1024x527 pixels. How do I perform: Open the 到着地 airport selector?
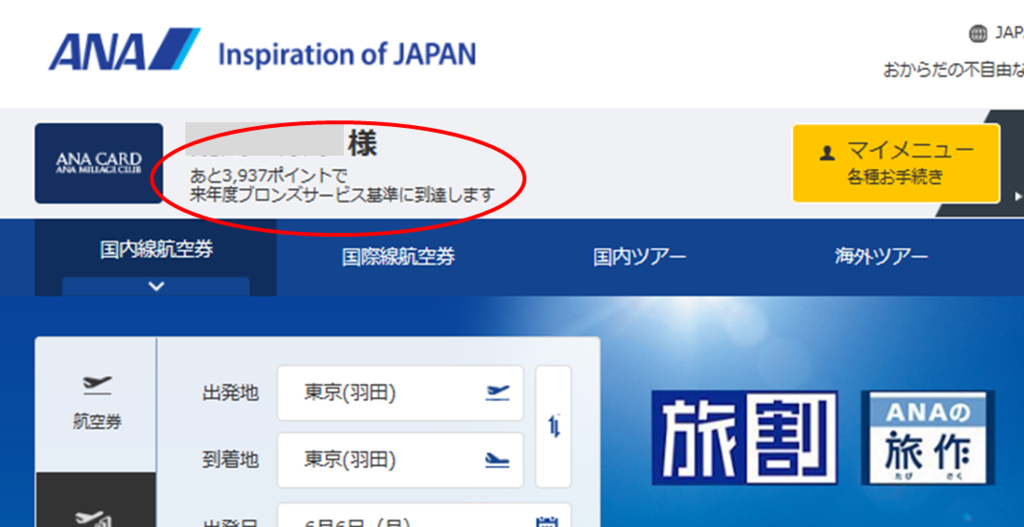coord(400,460)
